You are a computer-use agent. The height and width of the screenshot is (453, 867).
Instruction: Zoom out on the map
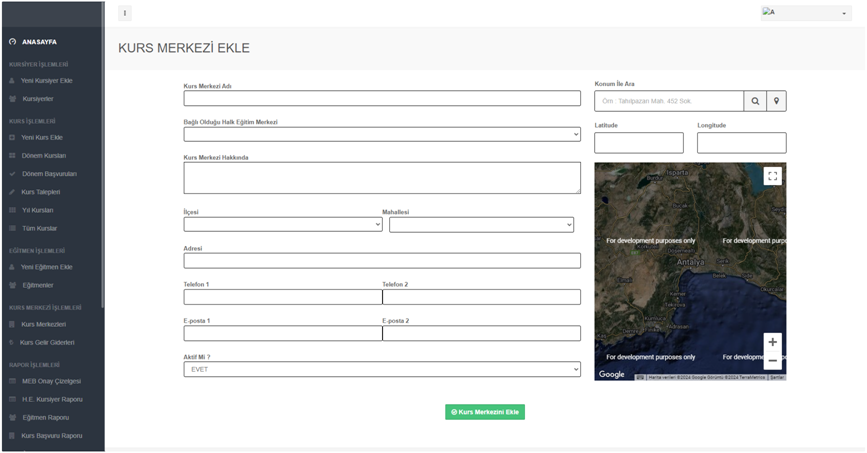772,360
